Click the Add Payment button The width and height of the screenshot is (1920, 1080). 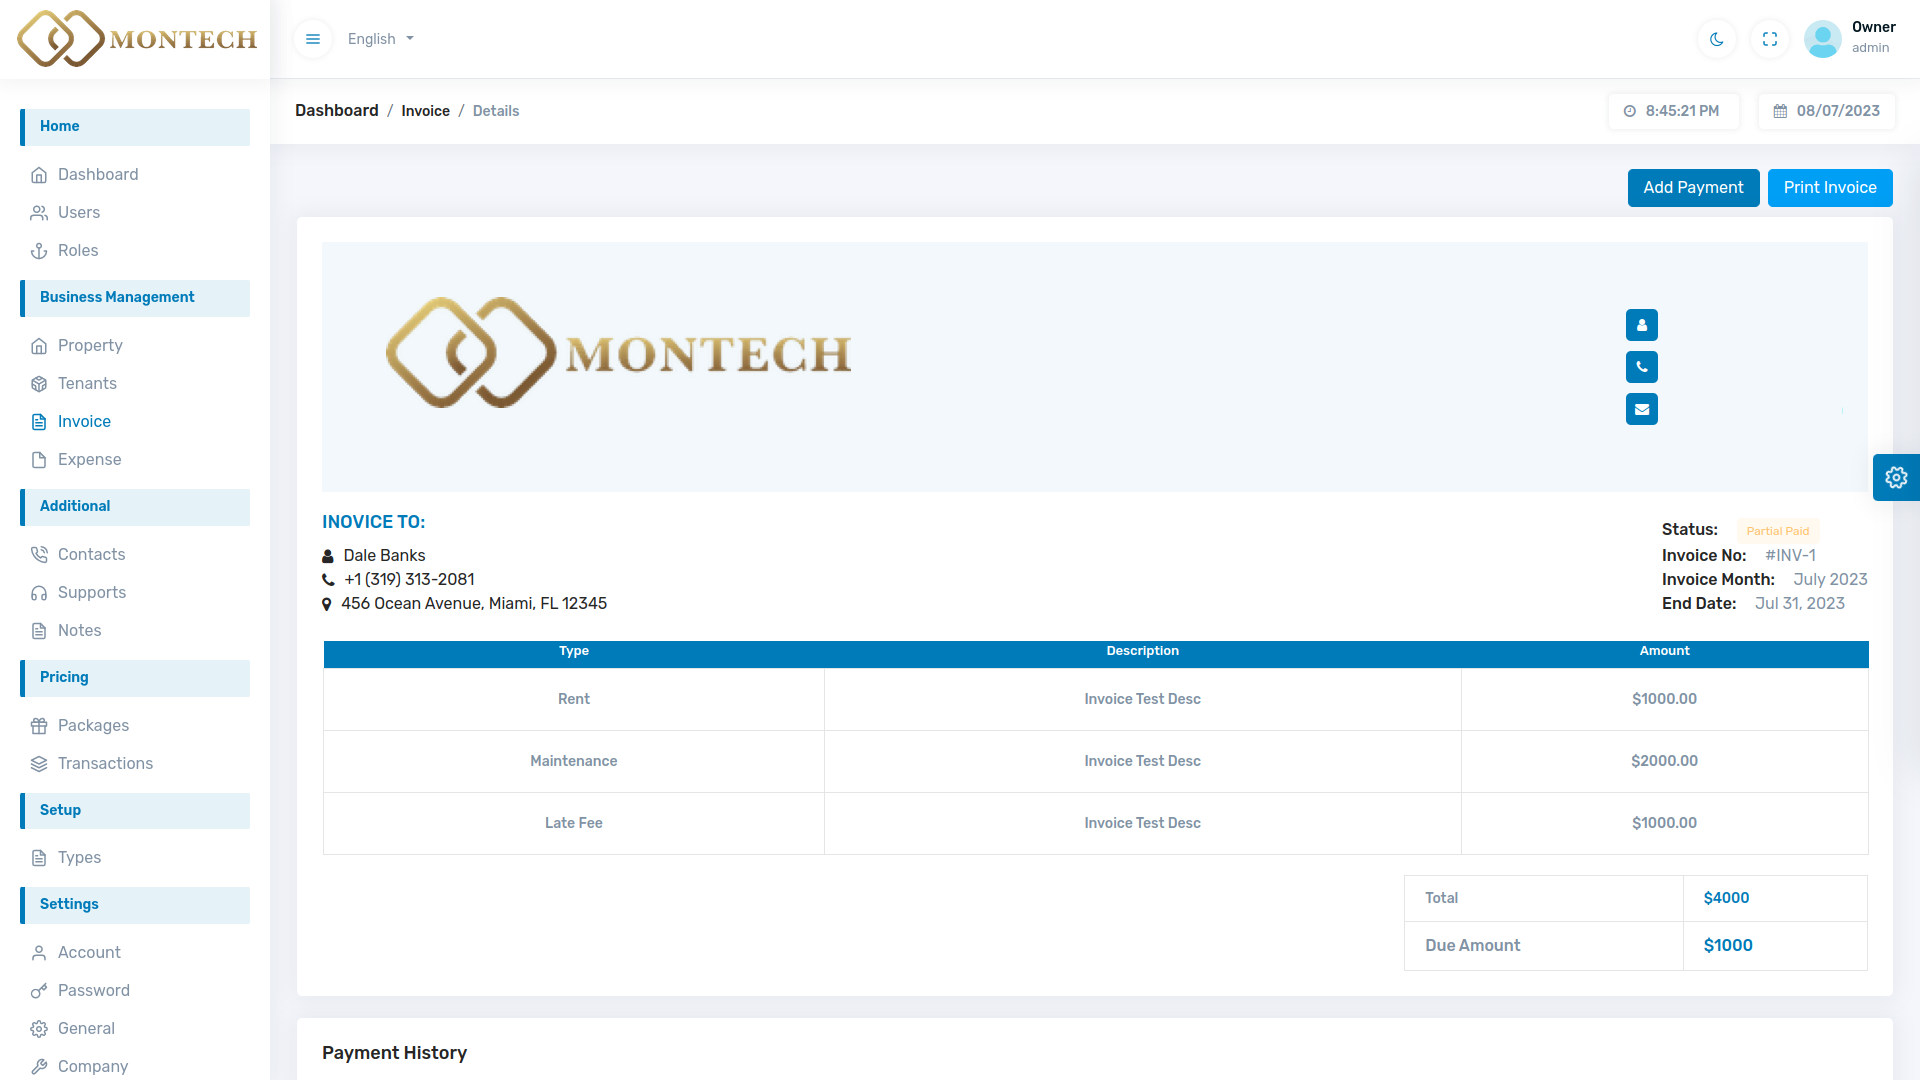1693,188
